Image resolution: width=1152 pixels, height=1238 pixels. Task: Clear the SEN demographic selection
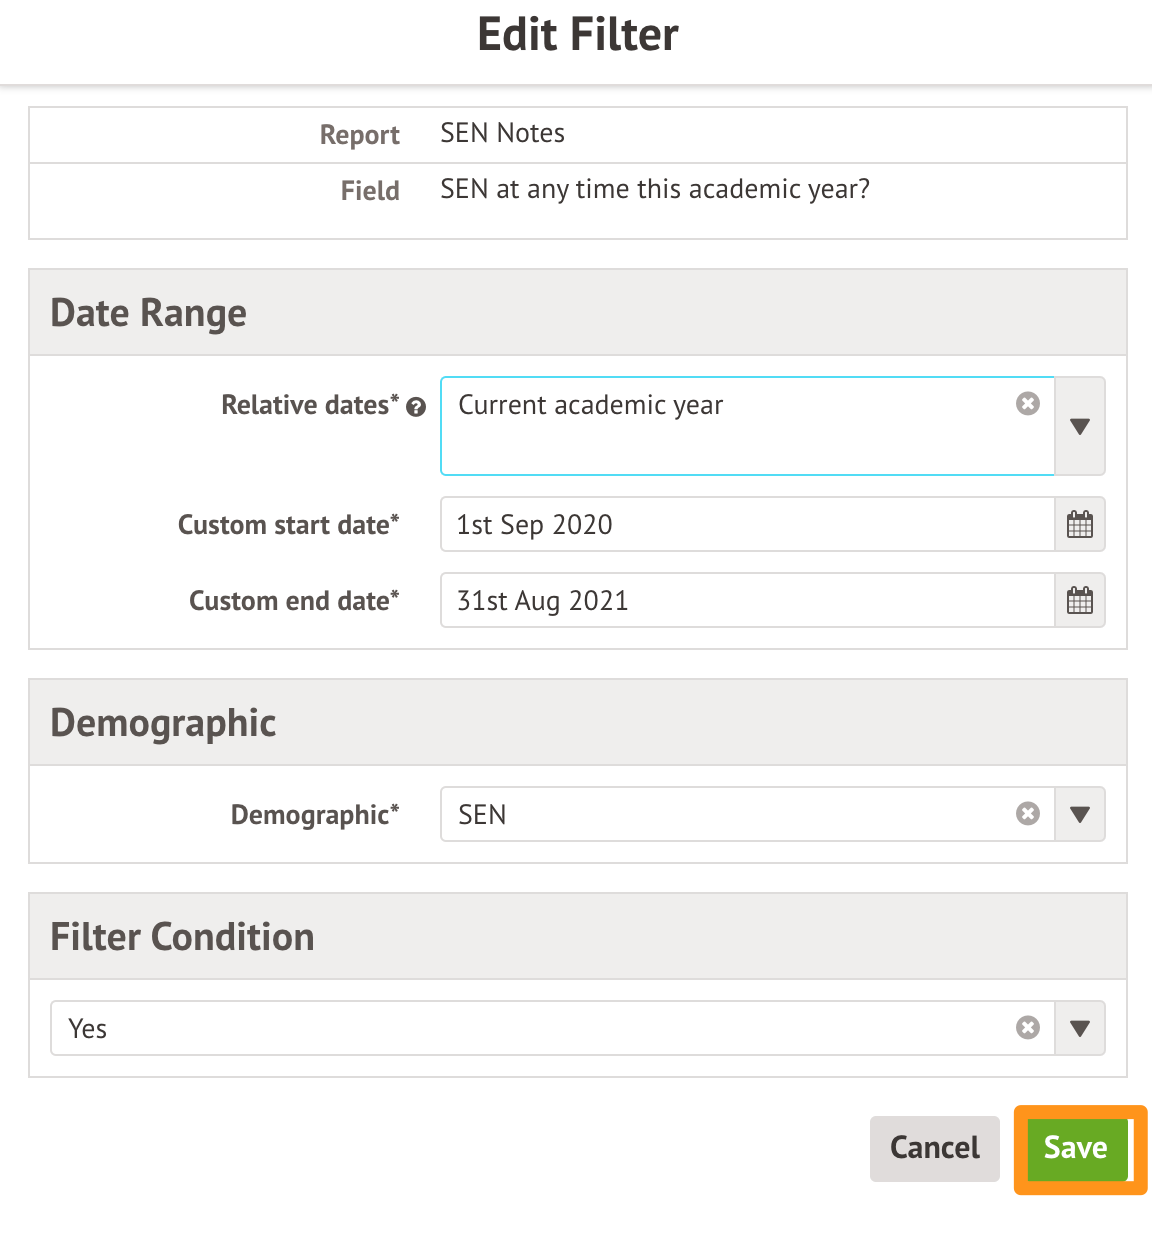[x=1027, y=814]
